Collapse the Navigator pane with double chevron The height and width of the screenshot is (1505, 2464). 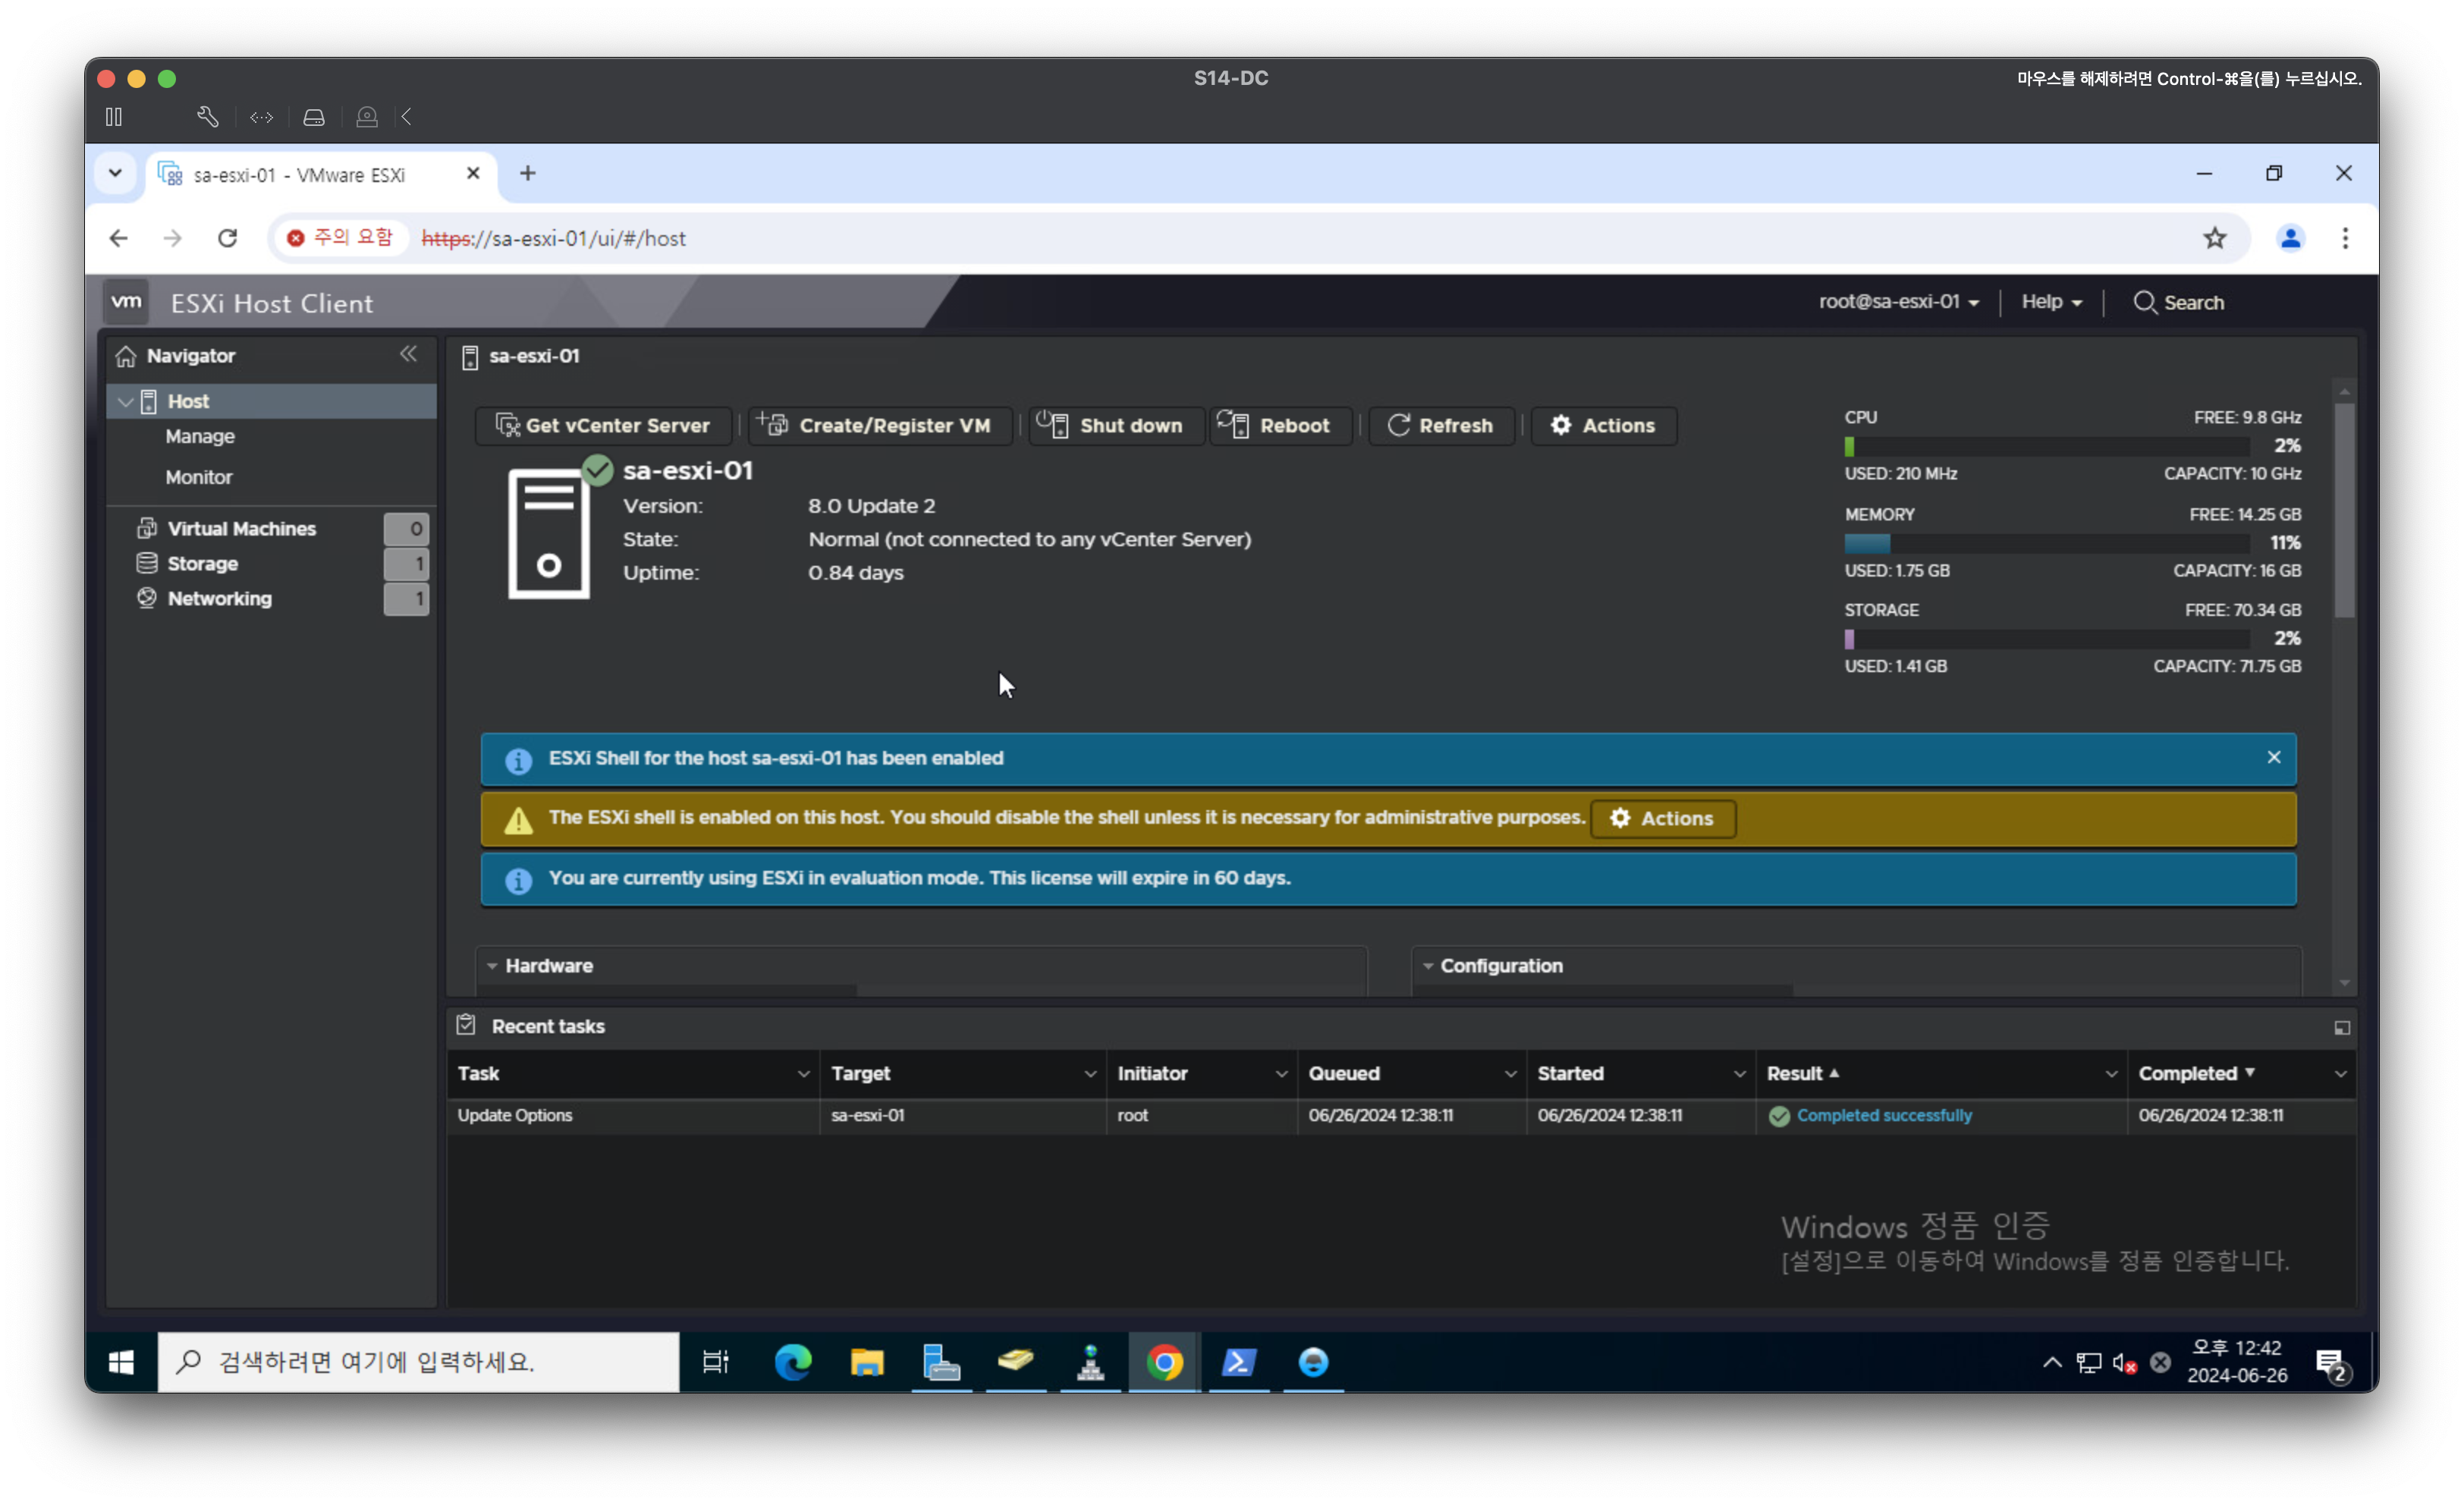point(408,354)
